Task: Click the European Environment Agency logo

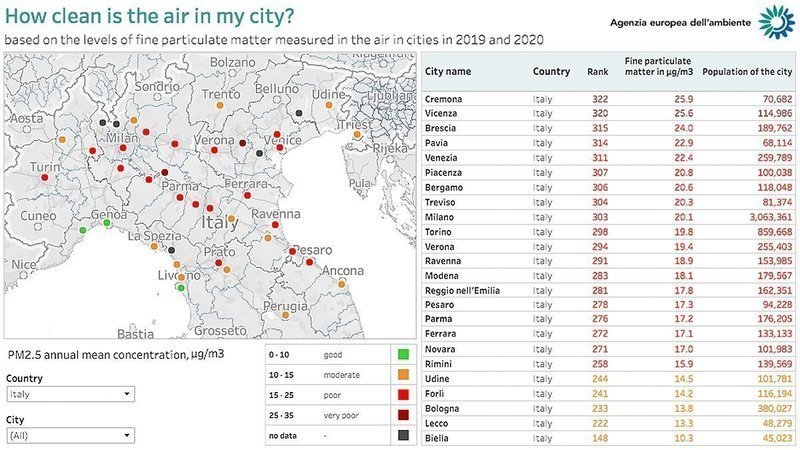Action: [777, 22]
